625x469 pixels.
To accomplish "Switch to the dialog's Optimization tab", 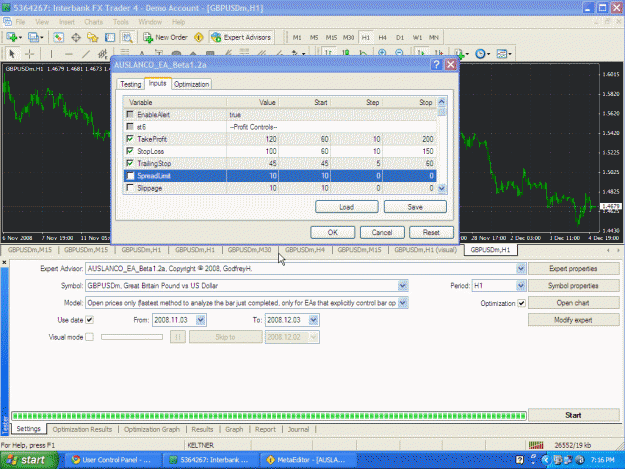I will click(191, 84).
